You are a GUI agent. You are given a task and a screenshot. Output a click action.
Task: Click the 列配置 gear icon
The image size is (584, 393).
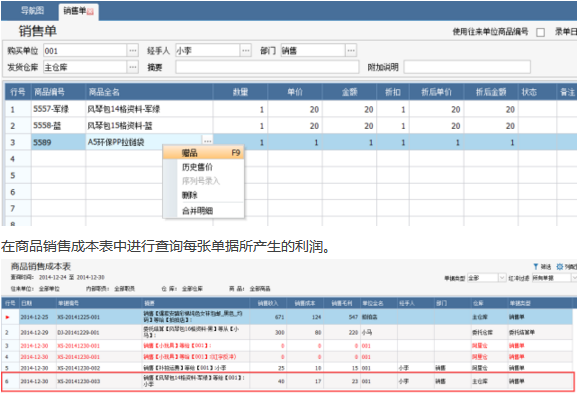coord(559,266)
